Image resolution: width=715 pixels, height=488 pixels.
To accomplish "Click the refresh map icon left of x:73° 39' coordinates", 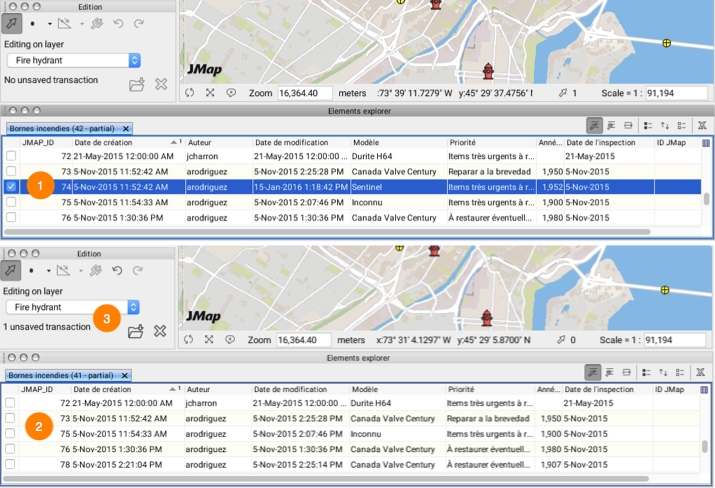I will click(x=189, y=92).
